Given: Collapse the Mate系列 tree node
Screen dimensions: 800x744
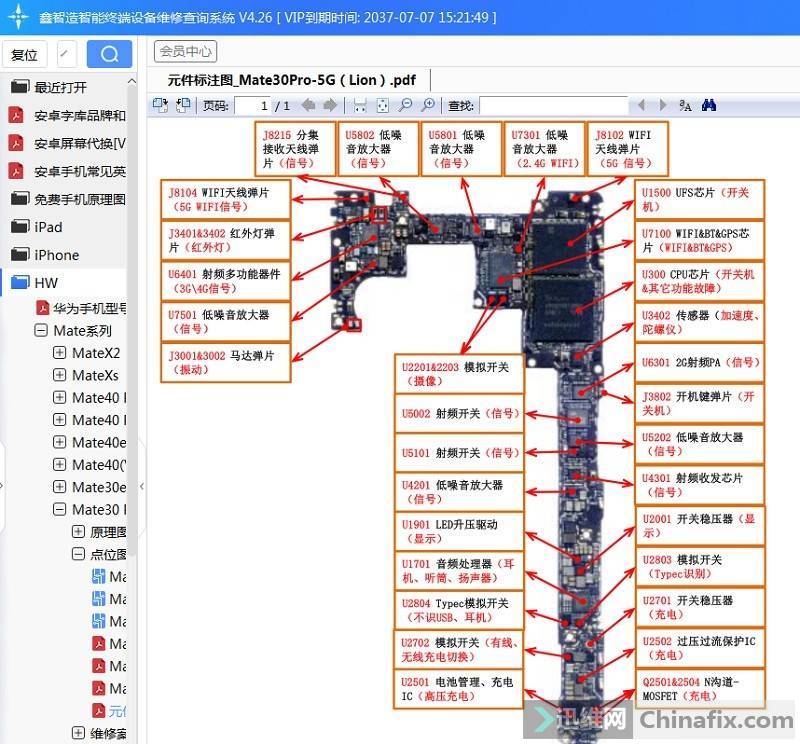Looking at the screenshot, I should (x=41, y=331).
